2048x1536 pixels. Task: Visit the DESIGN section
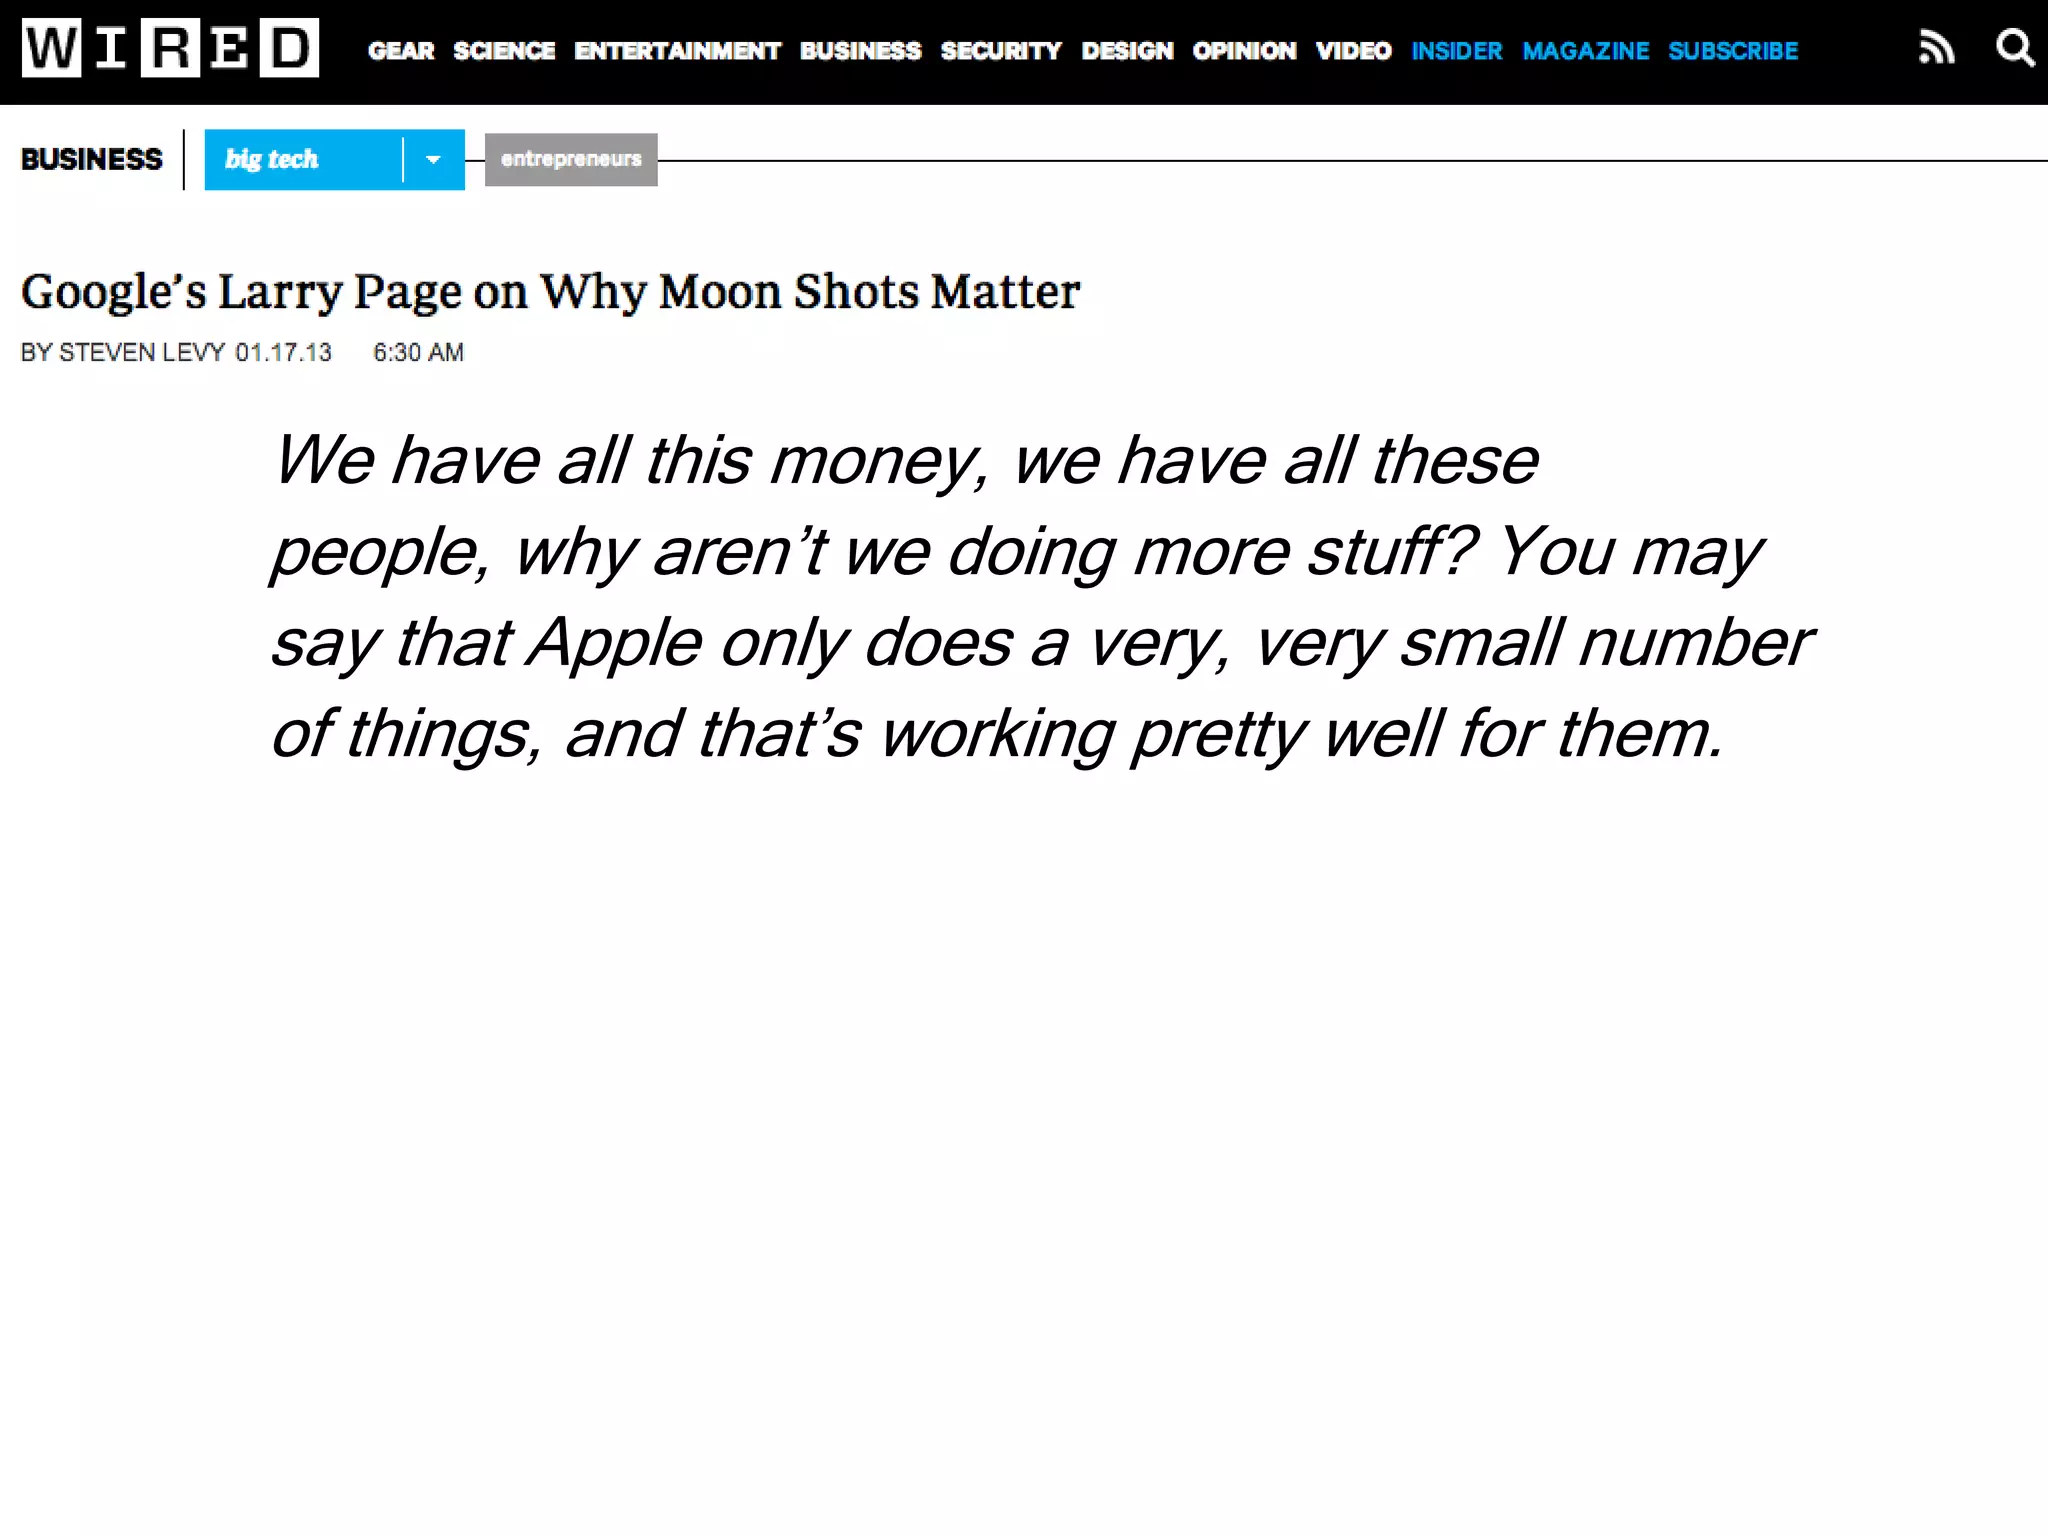pos(1127,51)
